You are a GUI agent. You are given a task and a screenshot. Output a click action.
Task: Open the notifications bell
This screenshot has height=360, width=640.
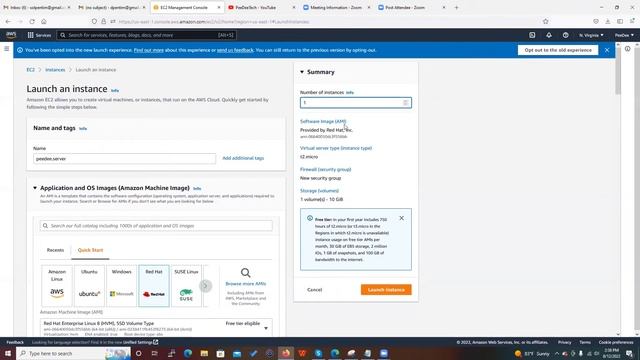click(x=549, y=35)
